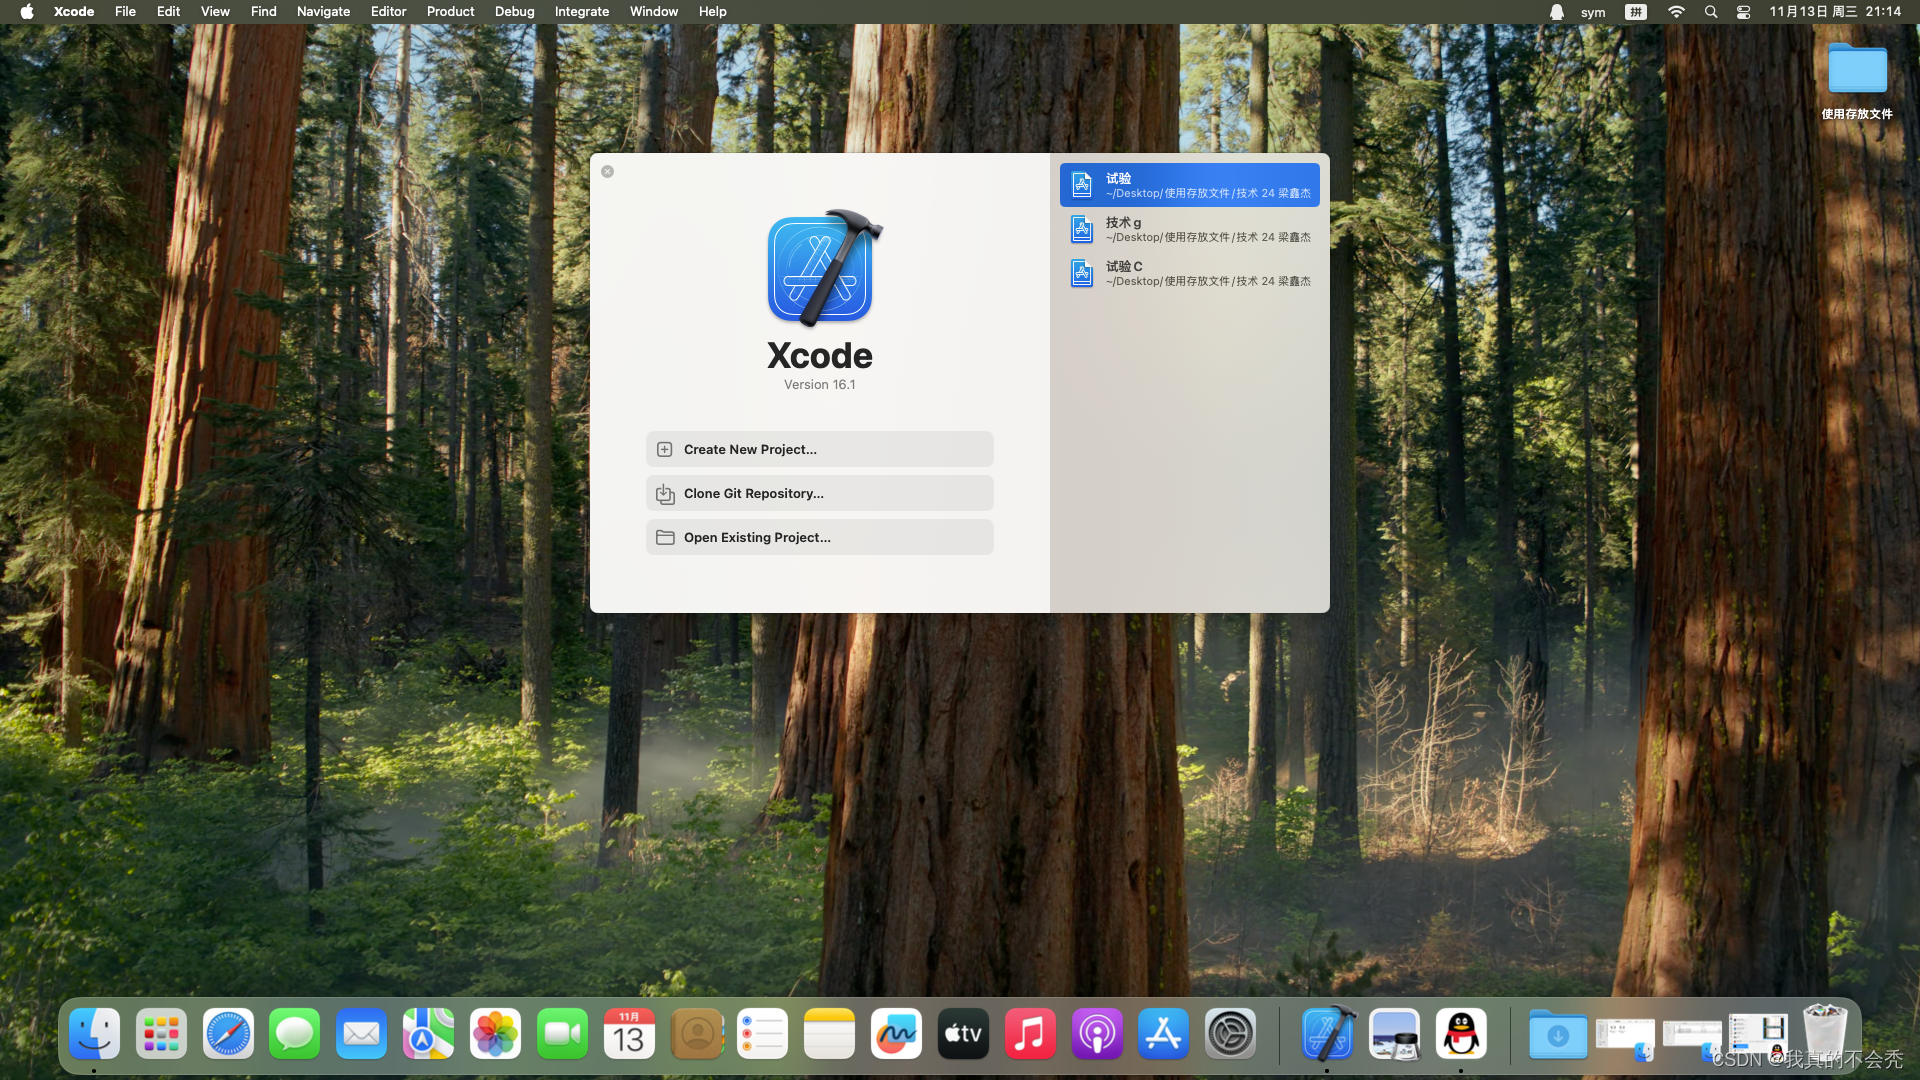Launch Freeform from the Dock
This screenshot has width=1920, height=1080.
point(896,1034)
